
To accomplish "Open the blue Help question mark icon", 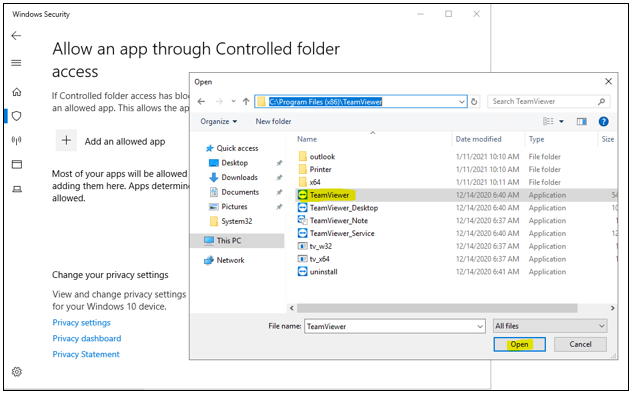I will [603, 121].
